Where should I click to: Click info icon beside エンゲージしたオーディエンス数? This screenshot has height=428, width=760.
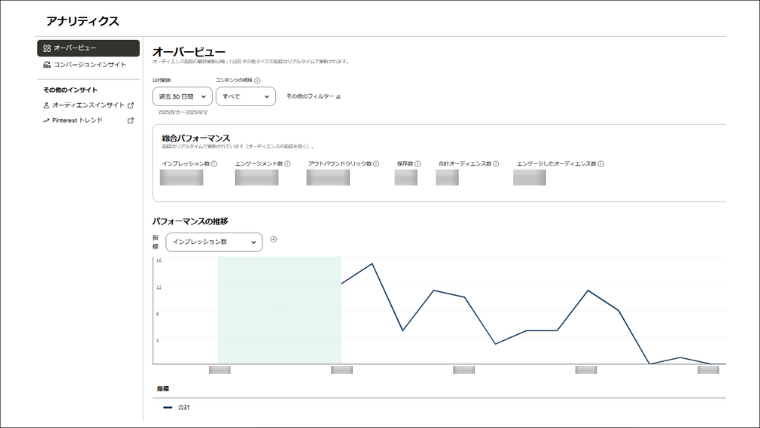tap(601, 164)
